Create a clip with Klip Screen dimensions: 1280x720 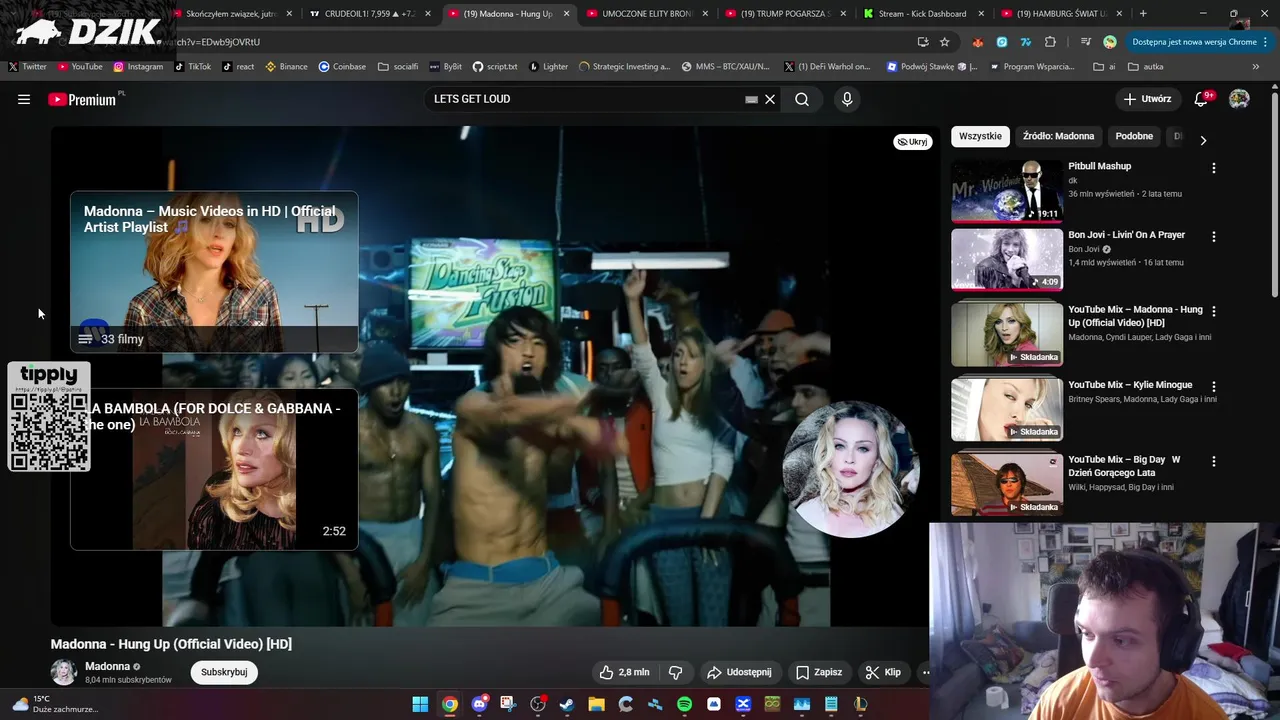click(883, 672)
